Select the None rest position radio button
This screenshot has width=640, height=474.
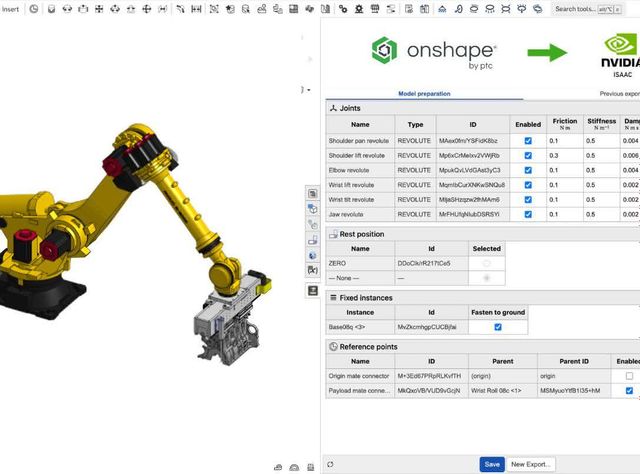coord(487,278)
